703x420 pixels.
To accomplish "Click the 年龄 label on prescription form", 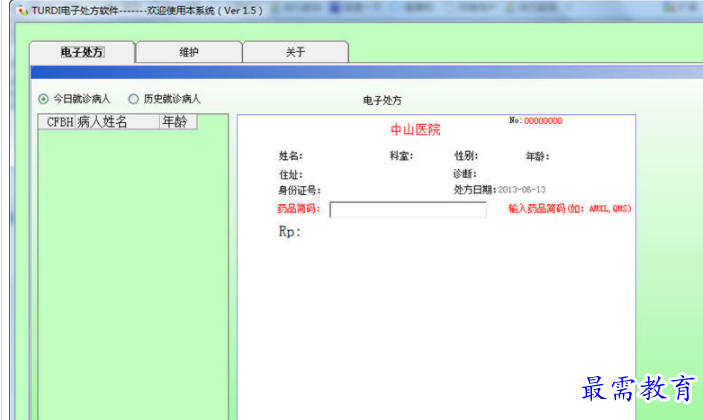I will coord(538,156).
